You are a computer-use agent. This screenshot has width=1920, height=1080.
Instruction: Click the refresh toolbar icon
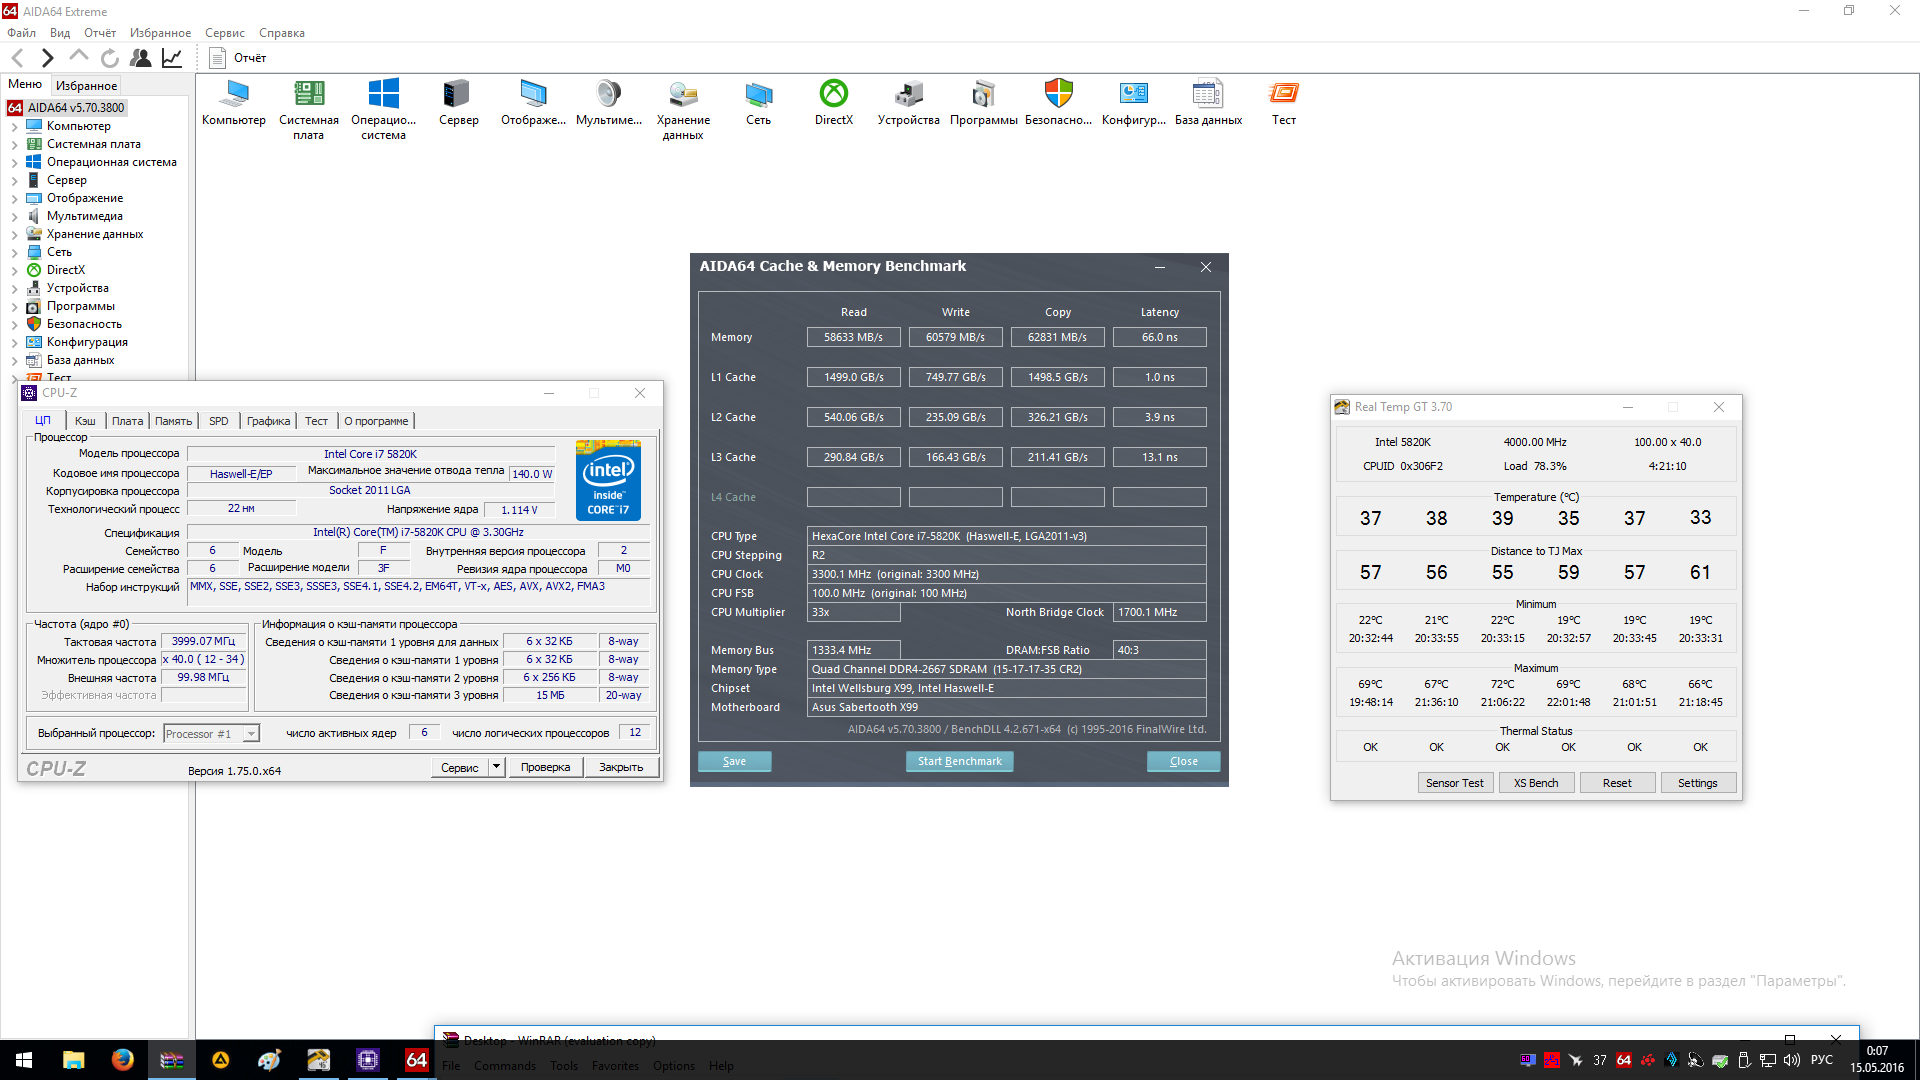(x=110, y=58)
